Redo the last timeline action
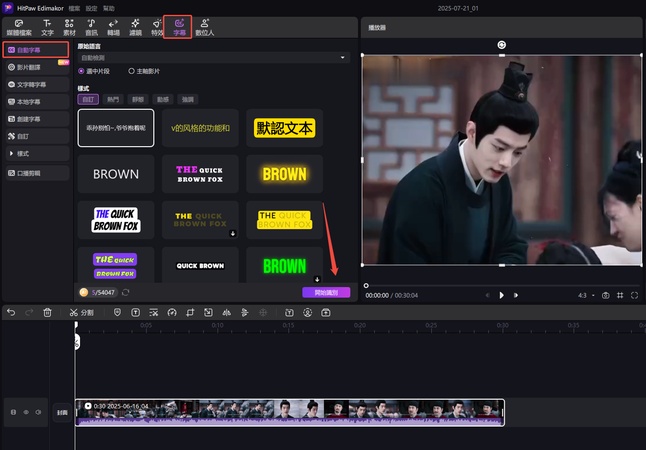Viewport: 646px width, 450px height. (29, 312)
